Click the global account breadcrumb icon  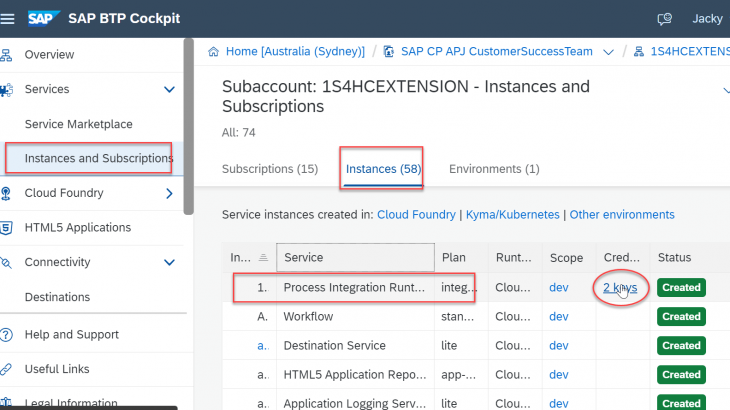(388, 51)
